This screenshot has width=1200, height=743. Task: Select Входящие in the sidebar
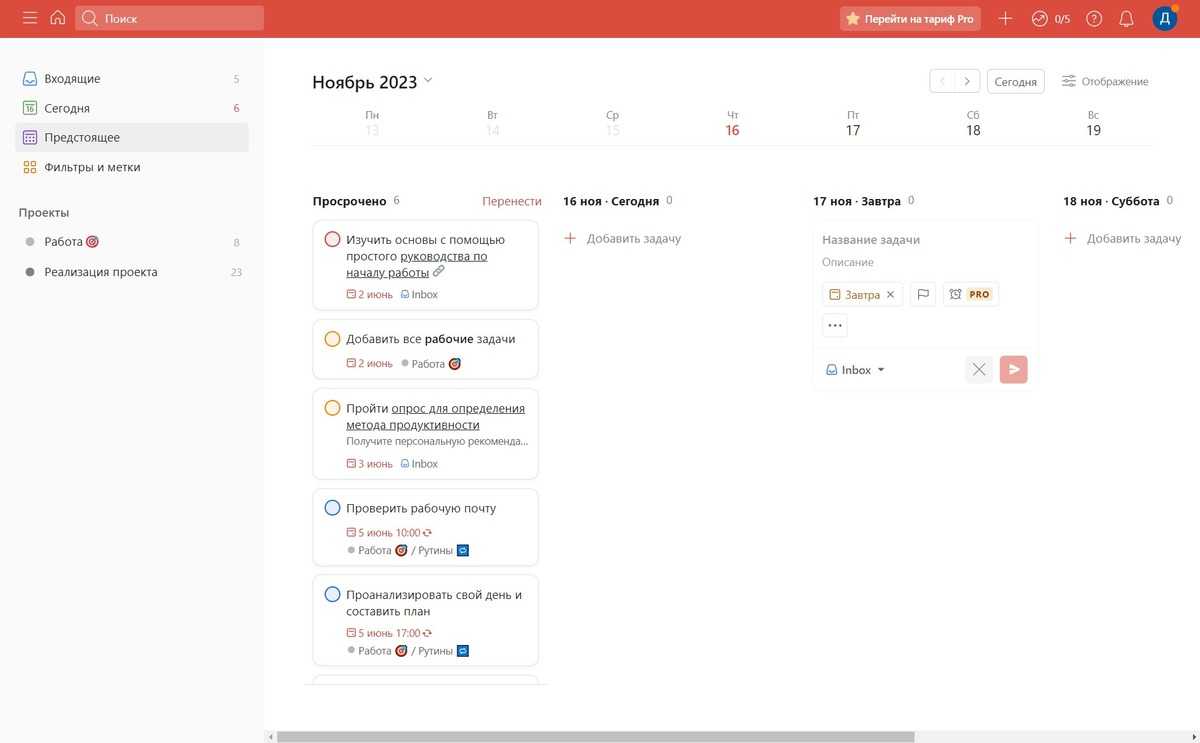[72, 79]
